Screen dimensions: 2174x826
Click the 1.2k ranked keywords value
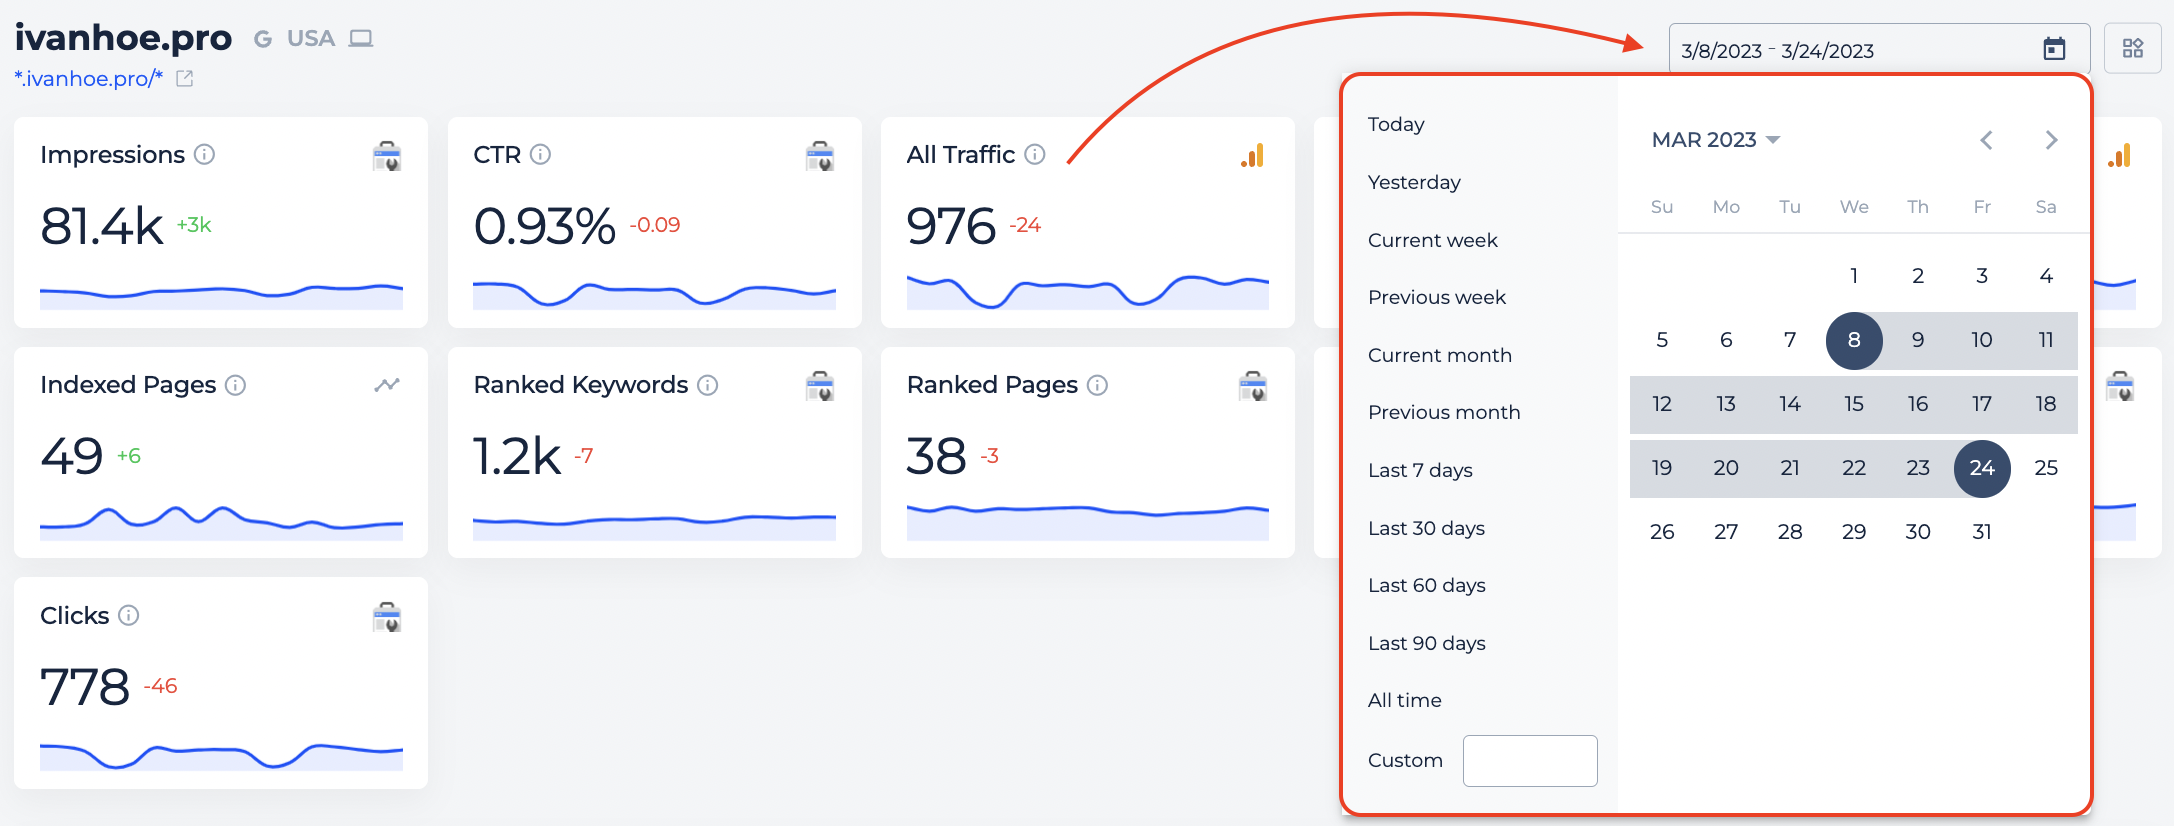point(517,457)
